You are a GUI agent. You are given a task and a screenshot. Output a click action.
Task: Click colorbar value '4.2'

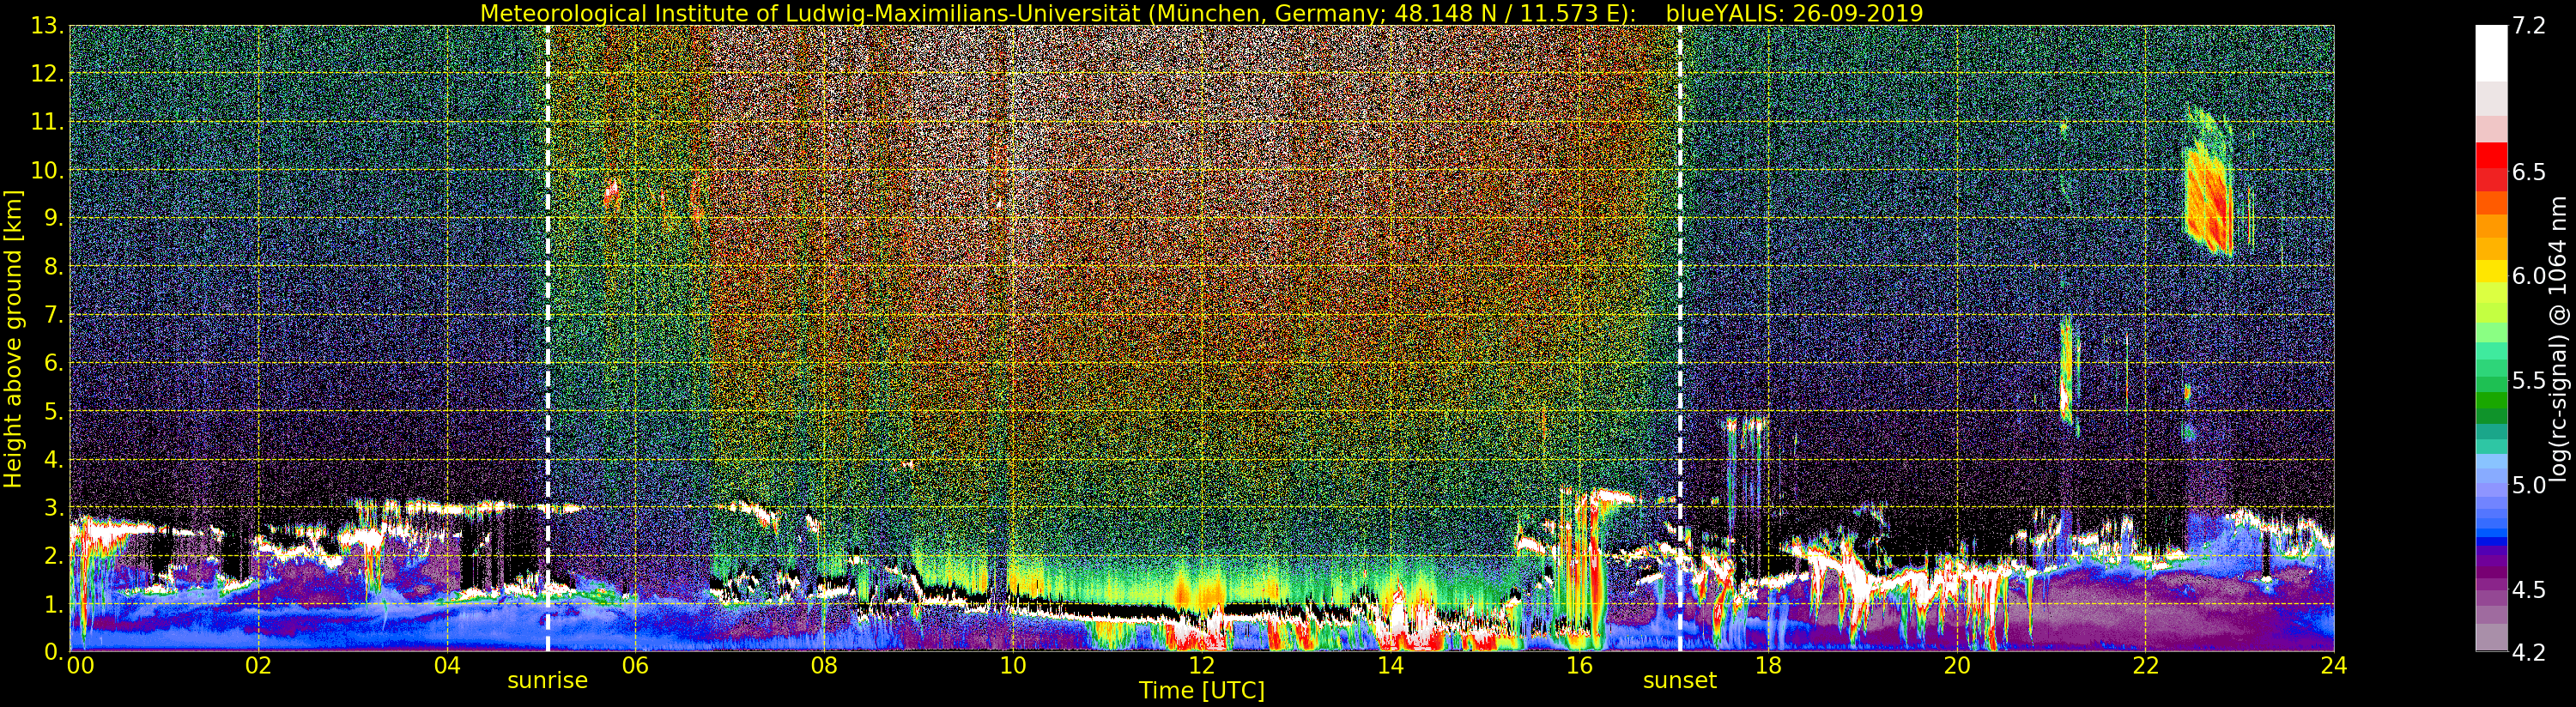click(2528, 652)
